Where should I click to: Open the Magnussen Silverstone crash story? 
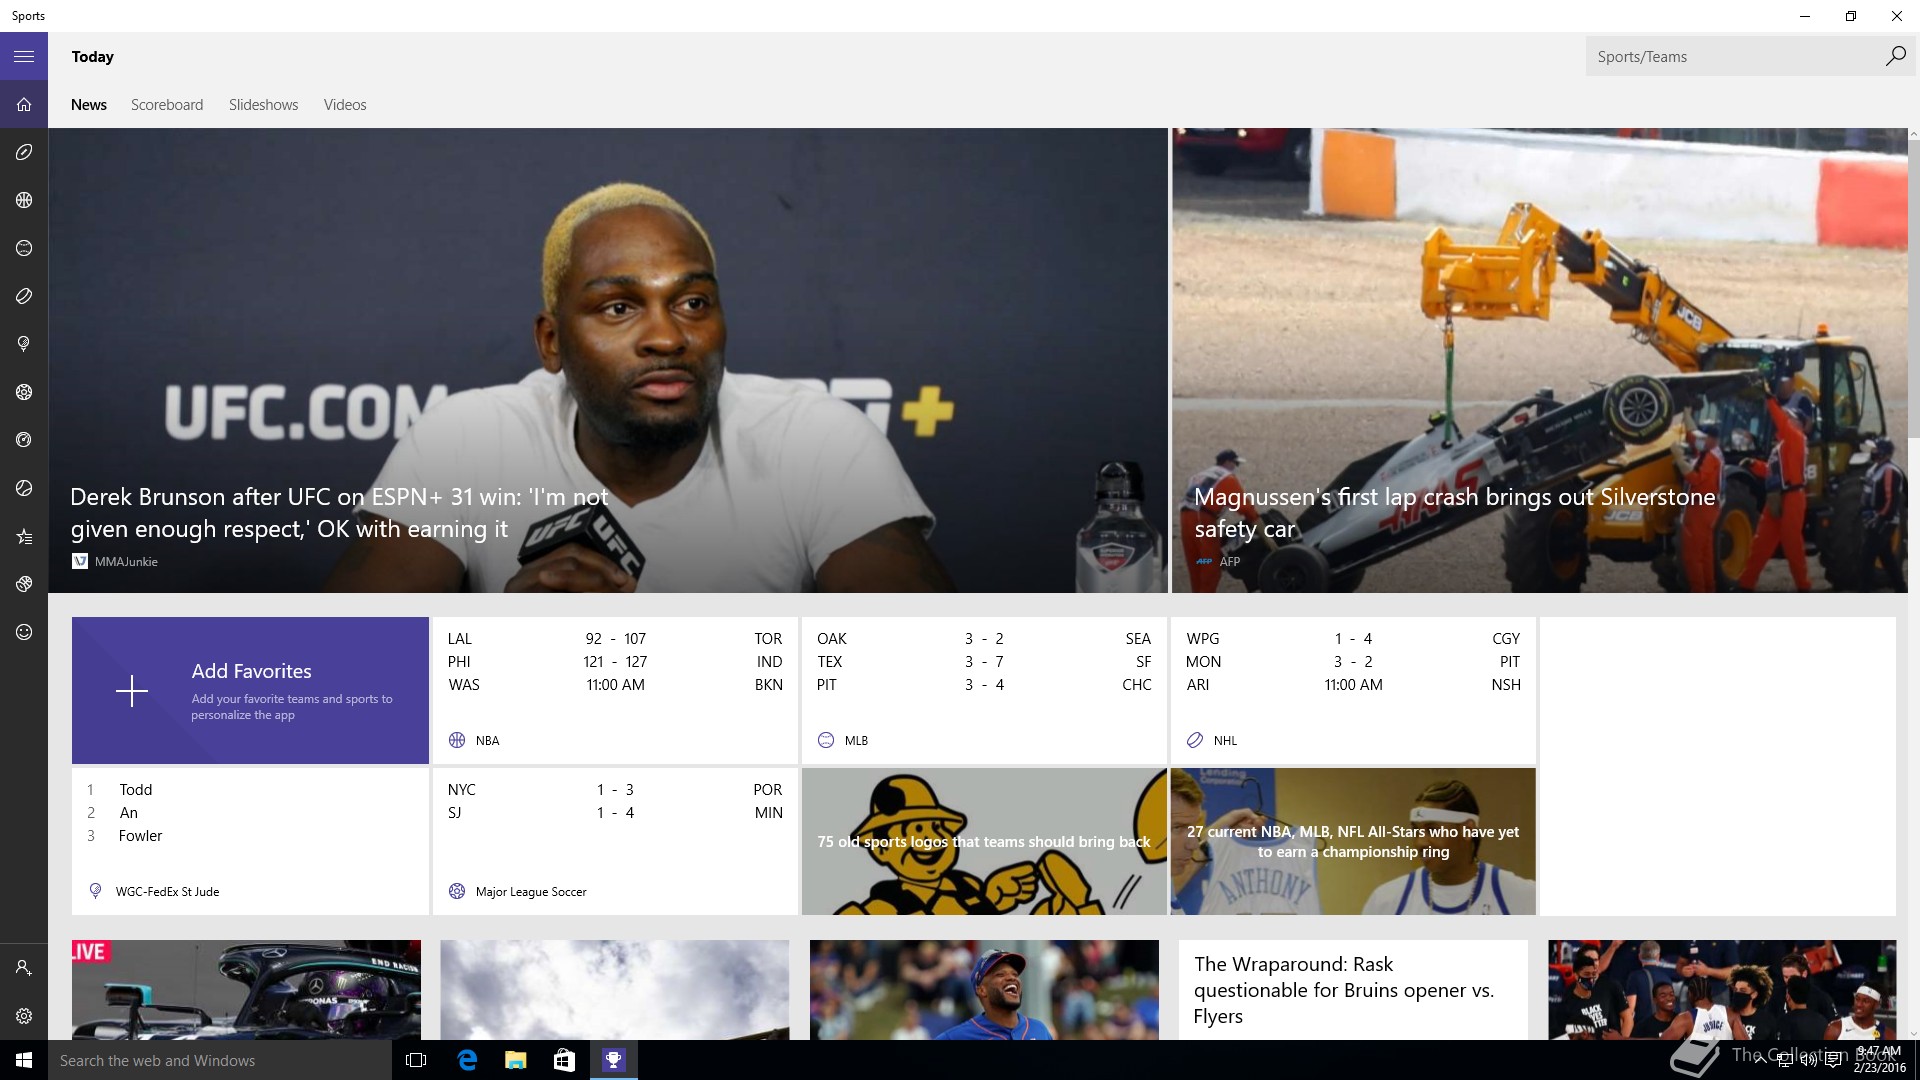click(1540, 360)
